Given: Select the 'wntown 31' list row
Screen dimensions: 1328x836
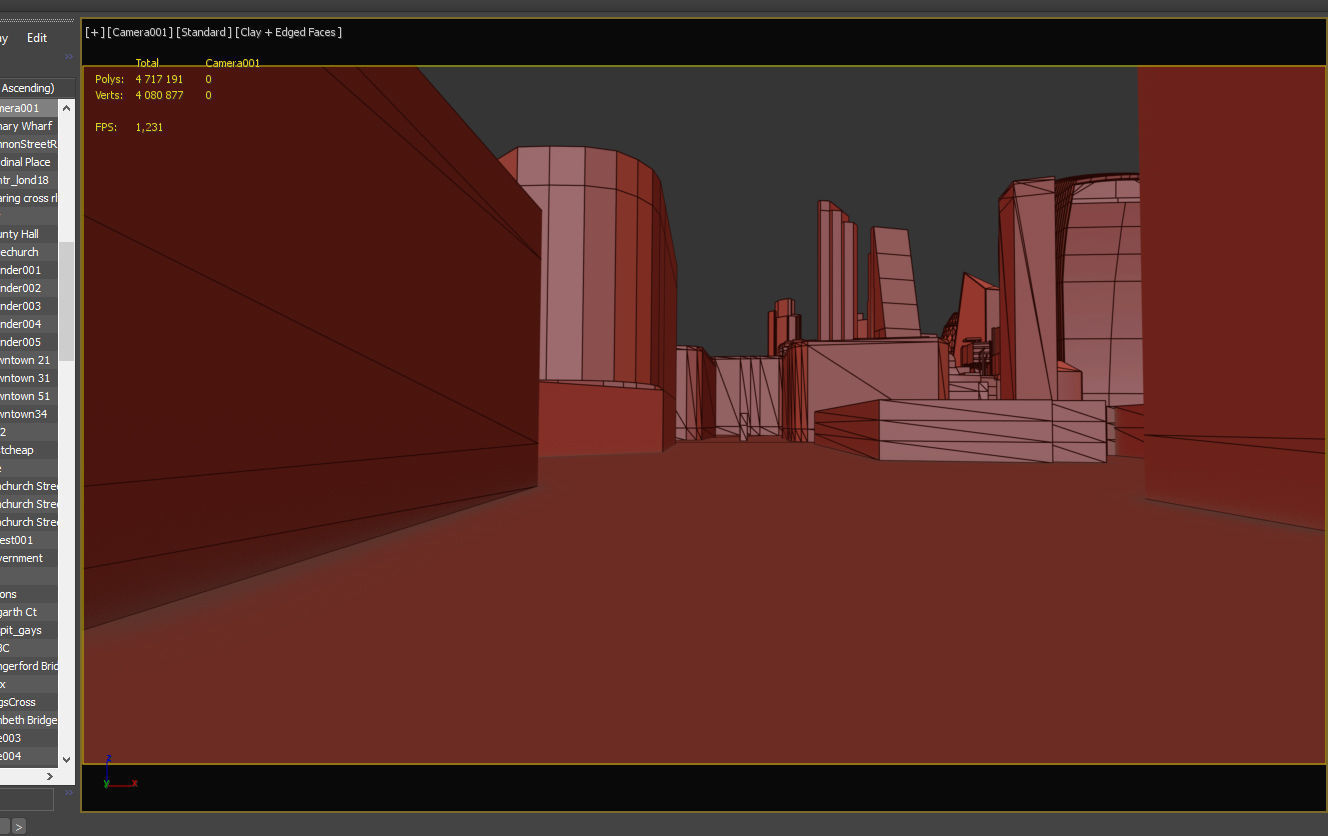Looking at the screenshot, I should (29, 378).
